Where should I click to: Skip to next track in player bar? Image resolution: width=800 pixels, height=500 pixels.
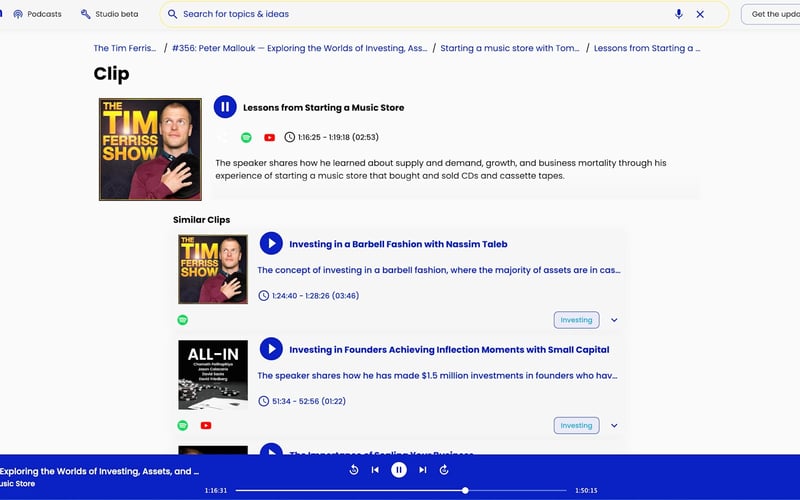click(422, 470)
